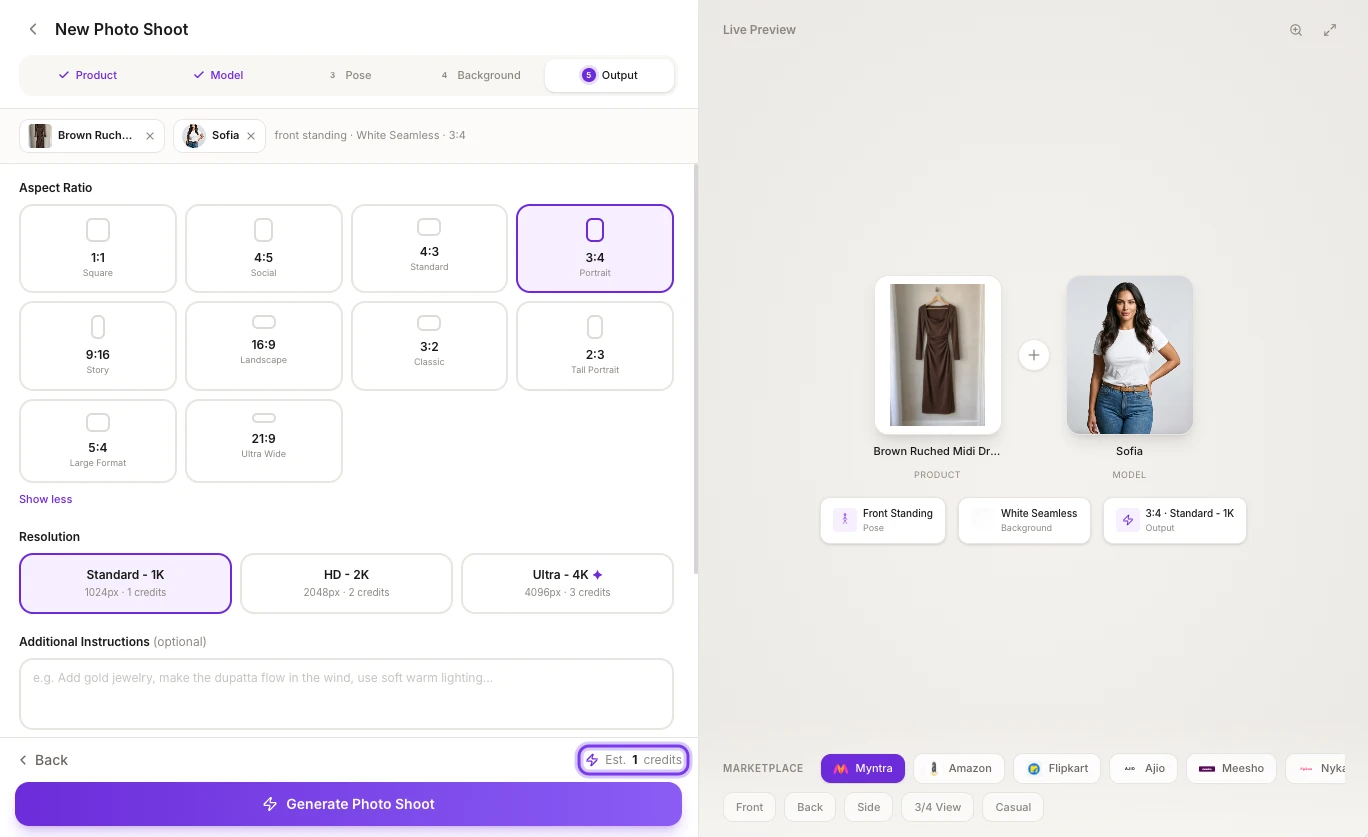Remove the Sofia model chip
This screenshot has width=1368, height=837.
(x=251, y=136)
